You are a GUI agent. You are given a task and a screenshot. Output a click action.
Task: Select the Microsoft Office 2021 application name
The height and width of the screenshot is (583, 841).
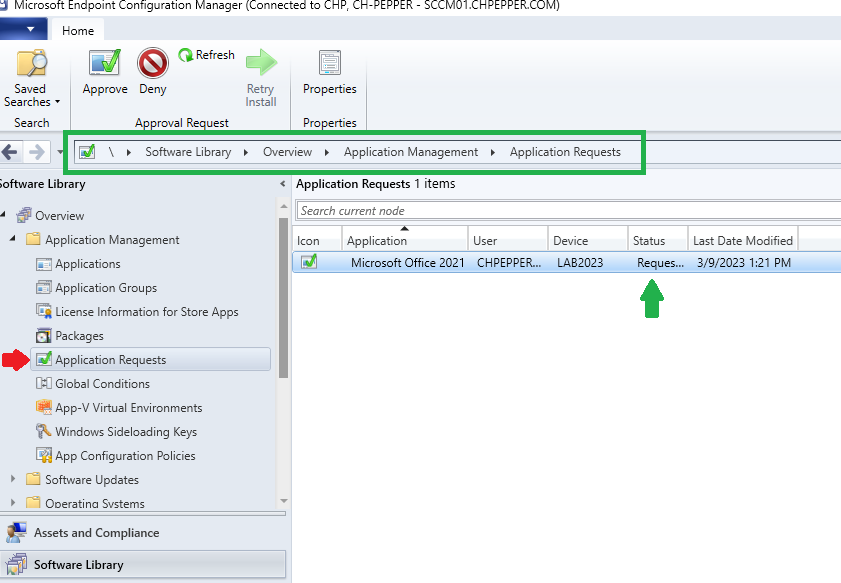tap(408, 262)
